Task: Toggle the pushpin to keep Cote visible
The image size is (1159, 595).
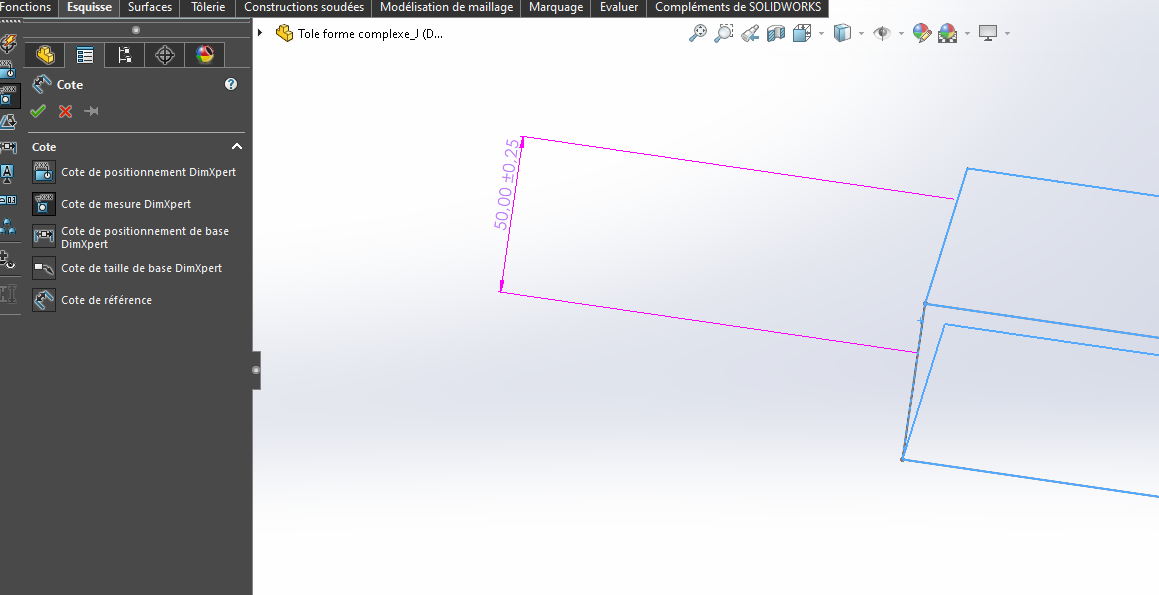Action: (x=91, y=111)
